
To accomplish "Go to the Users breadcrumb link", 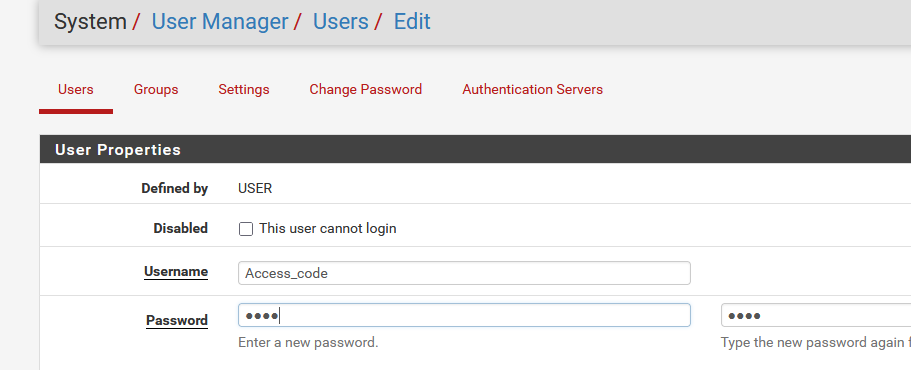I will tap(340, 22).
